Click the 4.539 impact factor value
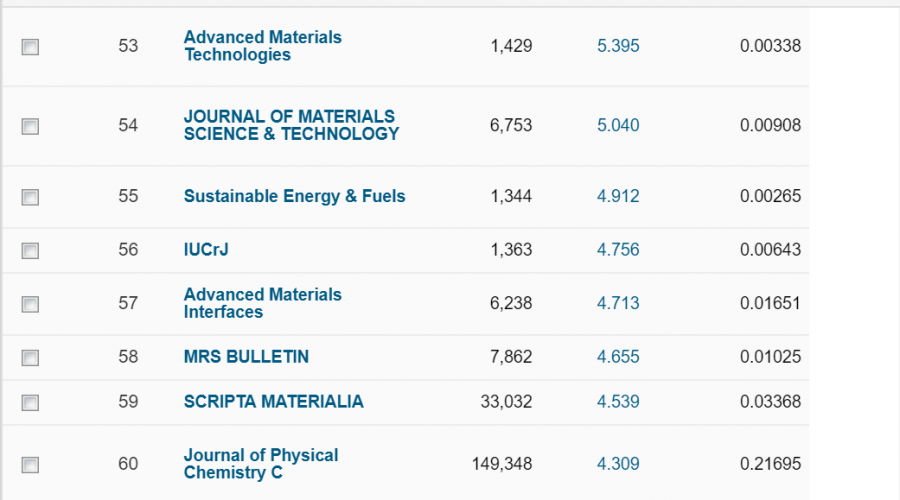The image size is (900, 500). [x=618, y=402]
